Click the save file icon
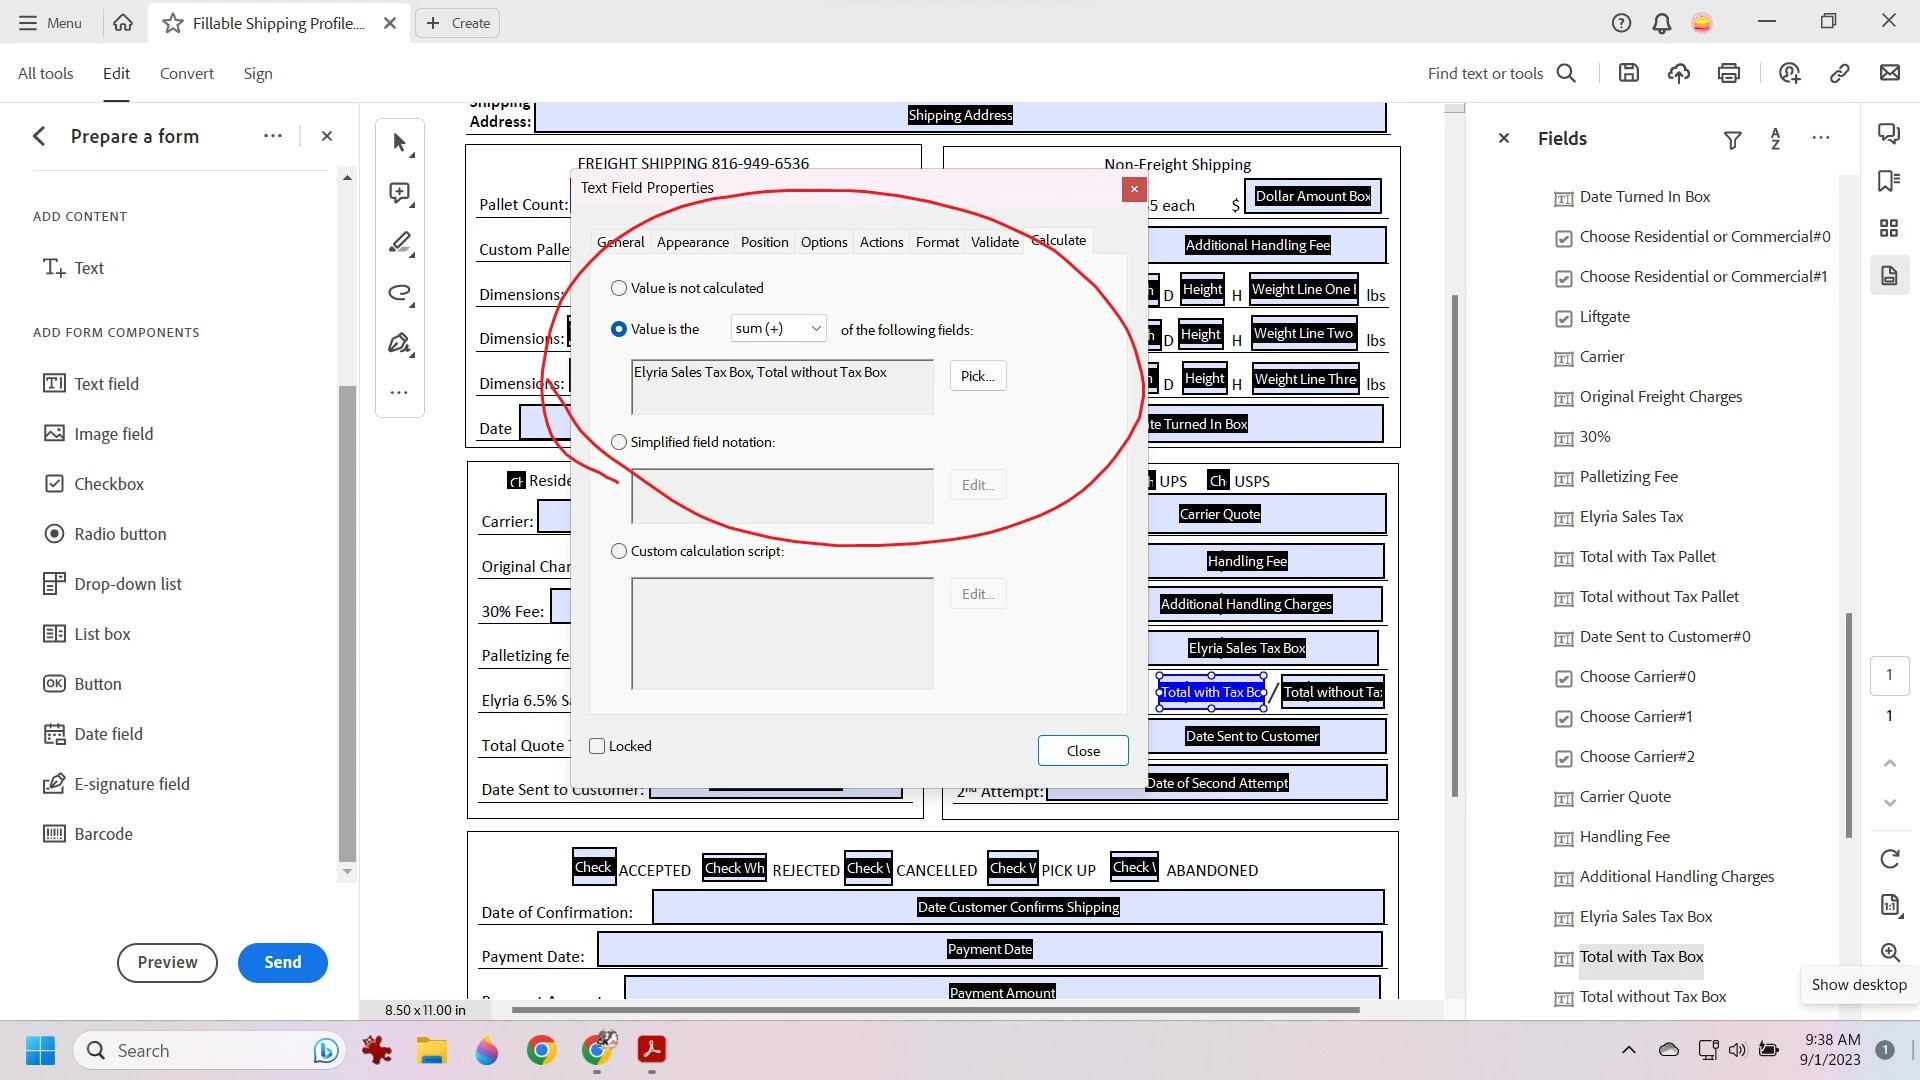Screen dimensions: 1920x1080 1629,73
